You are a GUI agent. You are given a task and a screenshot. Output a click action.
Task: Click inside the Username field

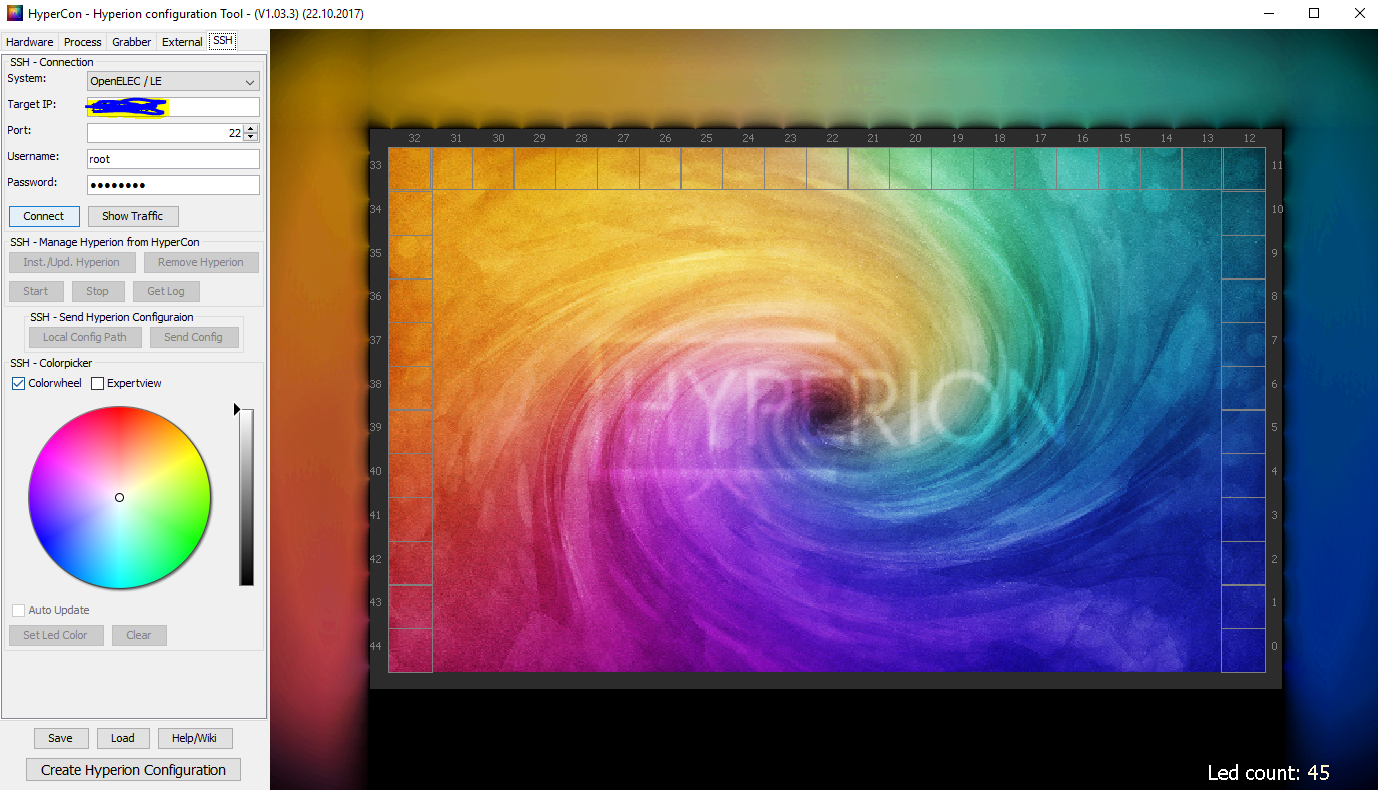(172, 158)
